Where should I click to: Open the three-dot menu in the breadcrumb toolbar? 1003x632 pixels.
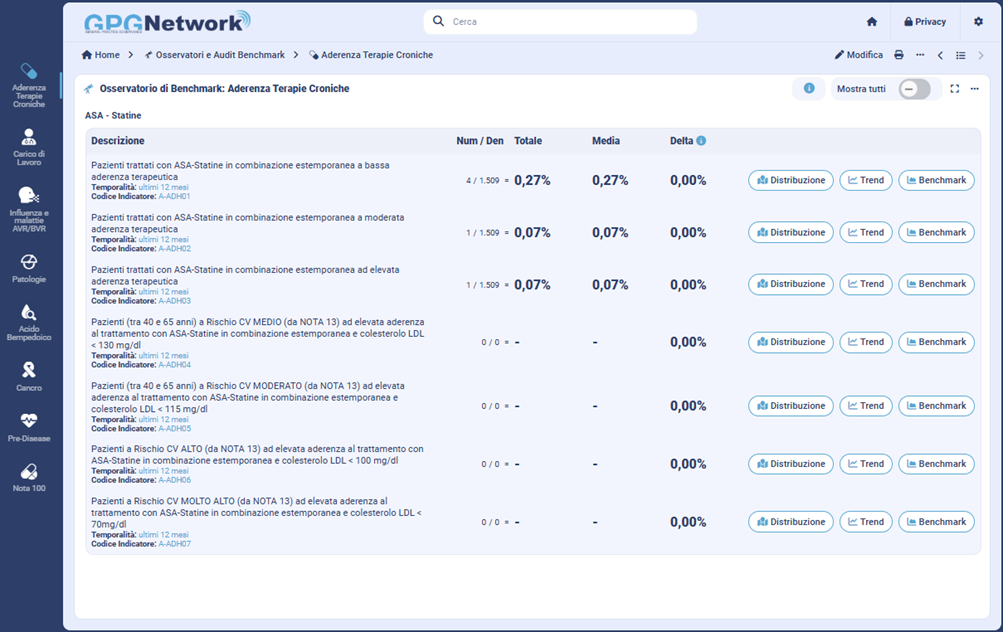click(920, 55)
